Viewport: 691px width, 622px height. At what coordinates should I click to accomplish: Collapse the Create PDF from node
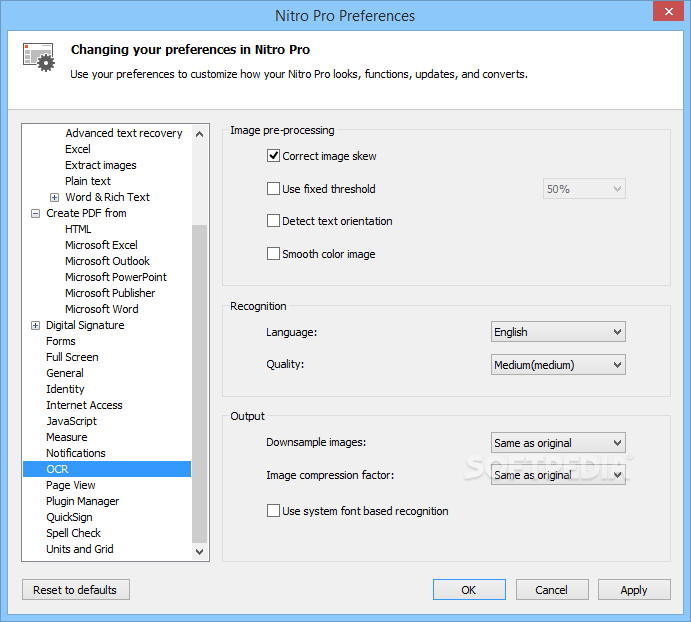(x=35, y=213)
